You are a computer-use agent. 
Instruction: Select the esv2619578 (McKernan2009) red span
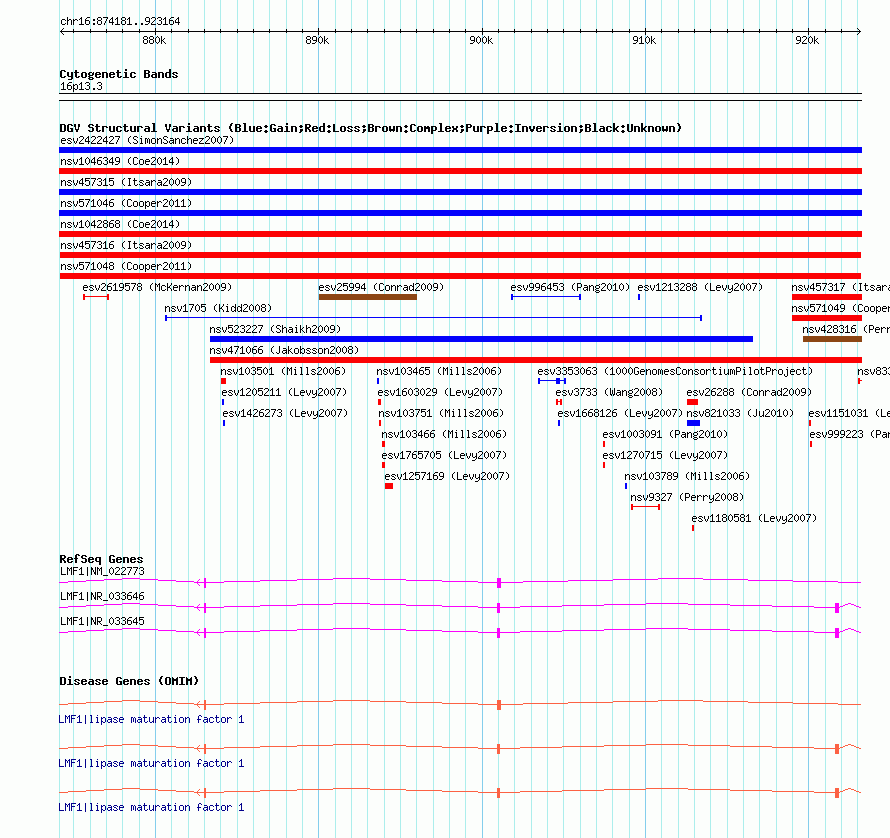pos(96,297)
